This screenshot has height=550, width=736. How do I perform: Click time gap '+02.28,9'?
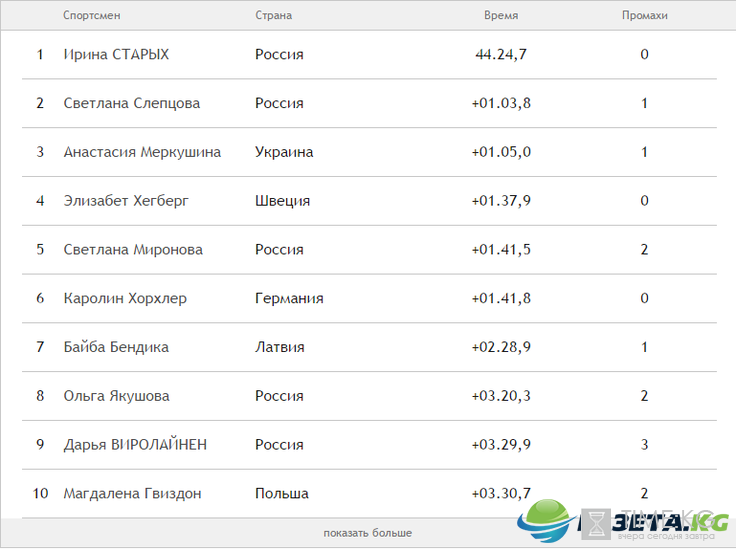click(501, 347)
